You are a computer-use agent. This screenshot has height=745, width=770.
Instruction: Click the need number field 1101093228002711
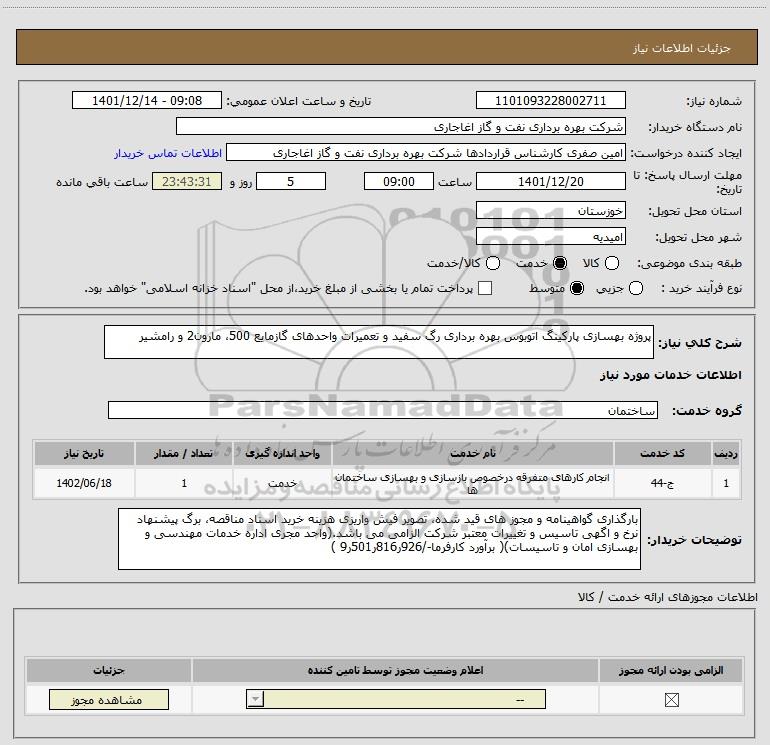pos(550,101)
